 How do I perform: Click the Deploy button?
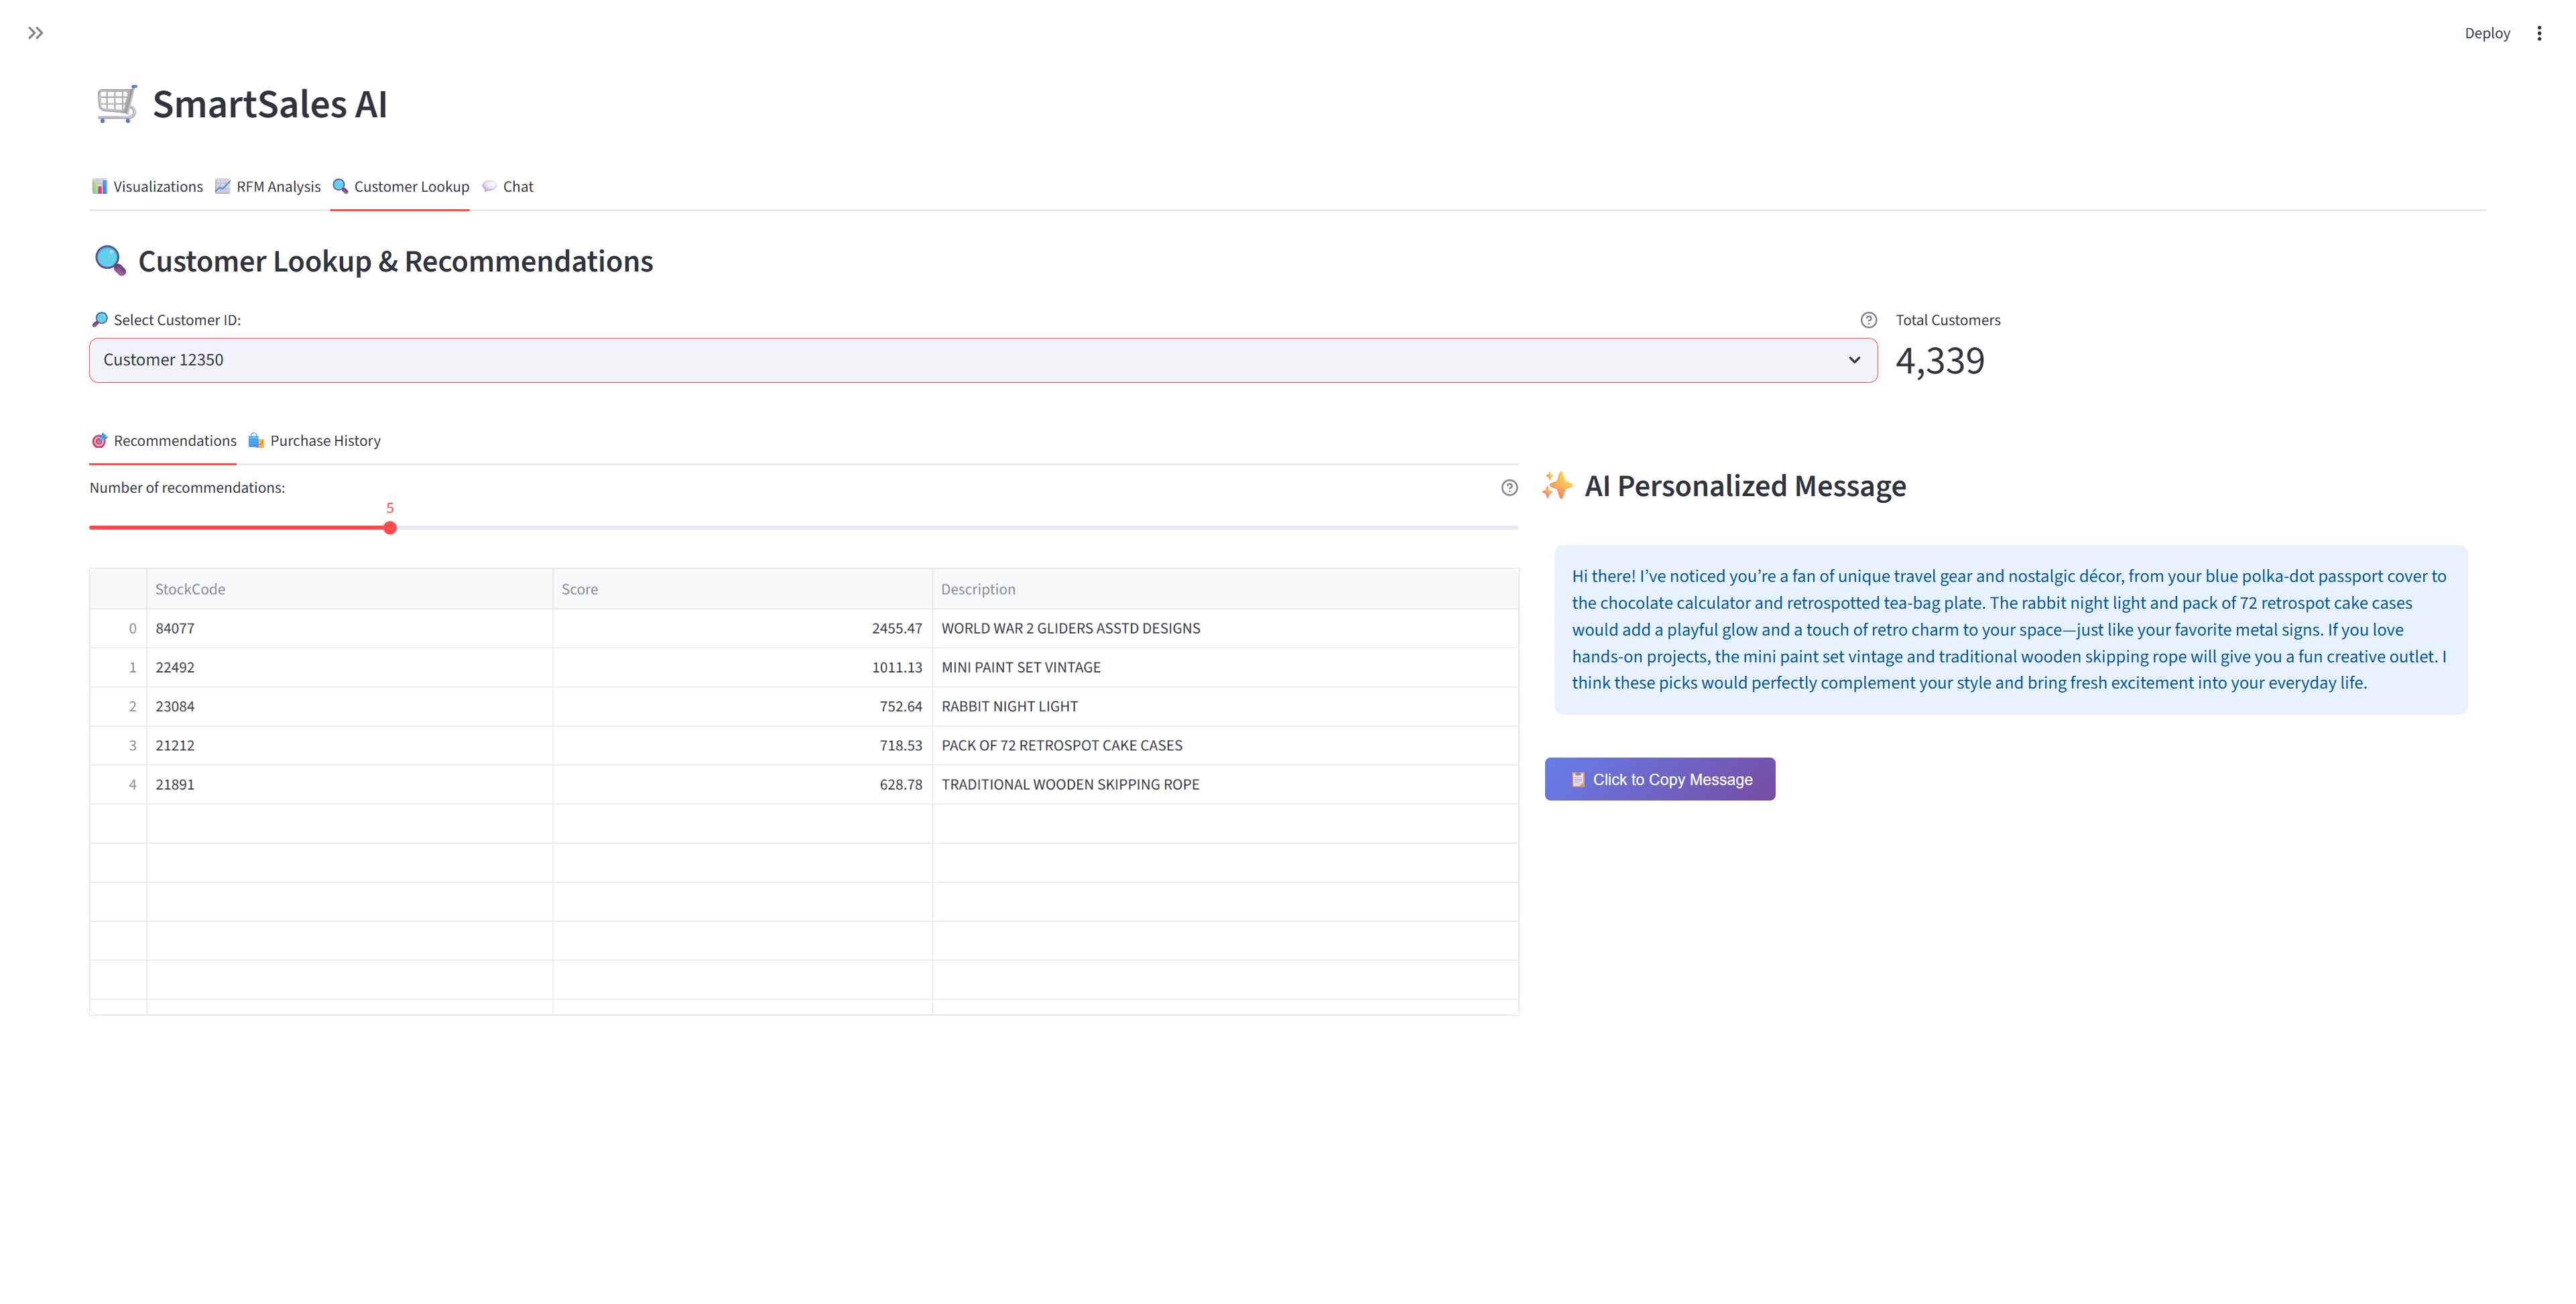[x=2486, y=33]
